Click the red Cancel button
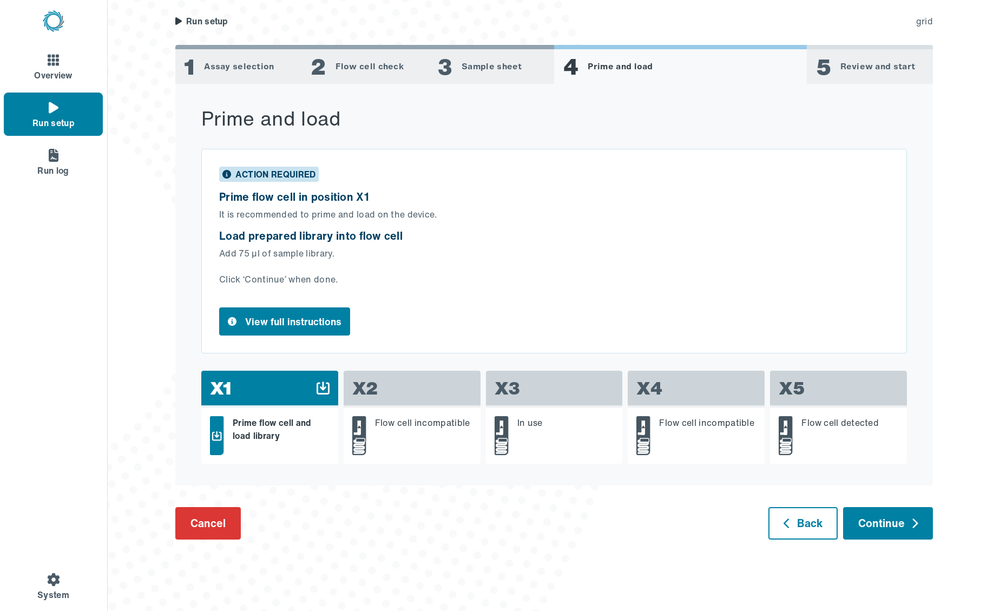 [208, 523]
